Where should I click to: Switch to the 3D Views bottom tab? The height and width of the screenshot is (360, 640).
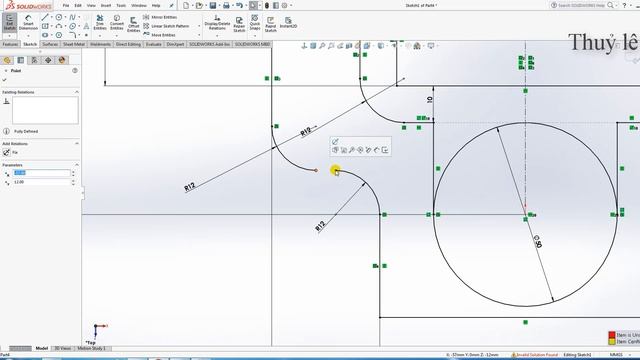click(62, 348)
